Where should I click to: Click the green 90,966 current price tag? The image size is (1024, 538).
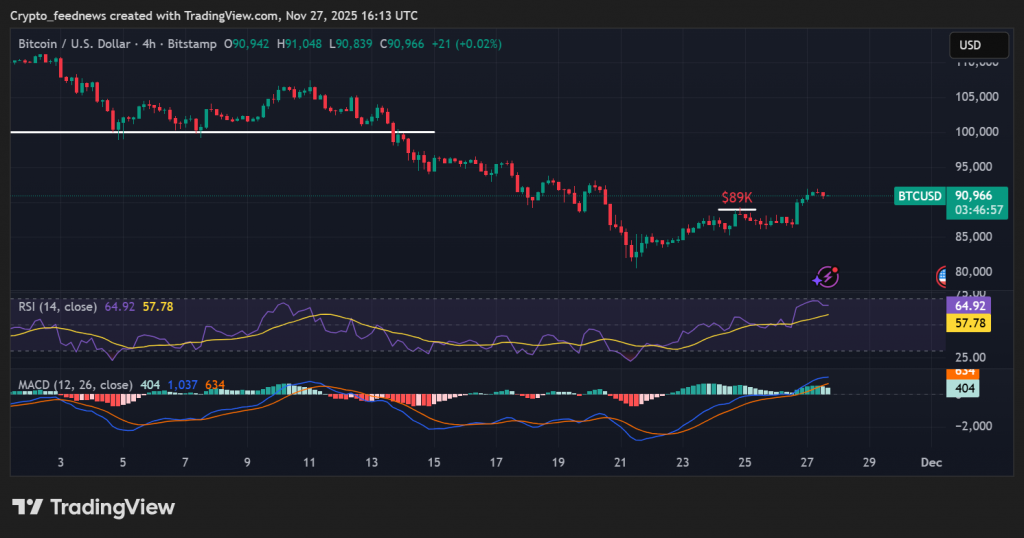(x=973, y=196)
